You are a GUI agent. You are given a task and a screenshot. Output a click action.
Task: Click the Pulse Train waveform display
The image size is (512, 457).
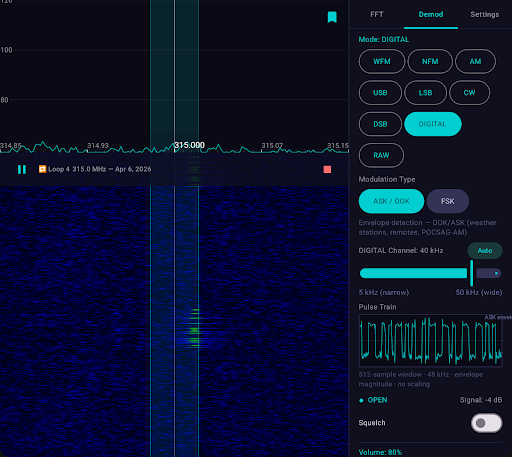[431, 340]
